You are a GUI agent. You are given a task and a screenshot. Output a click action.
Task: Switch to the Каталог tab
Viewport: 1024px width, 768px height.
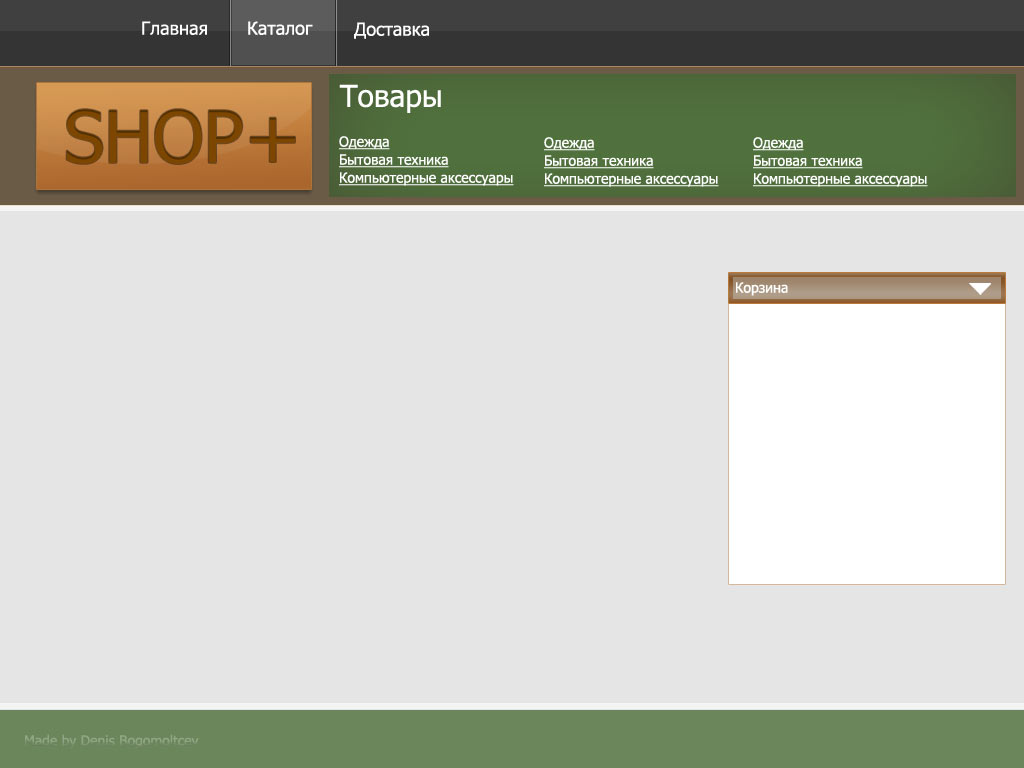pos(280,29)
